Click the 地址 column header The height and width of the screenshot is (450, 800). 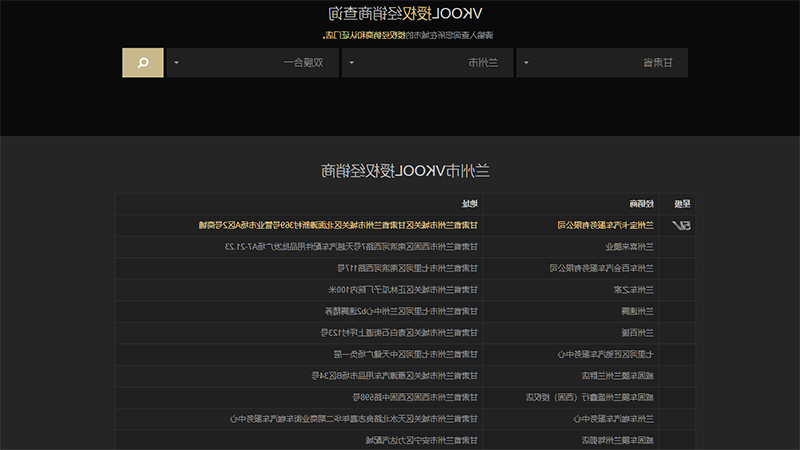pos(470,204)
